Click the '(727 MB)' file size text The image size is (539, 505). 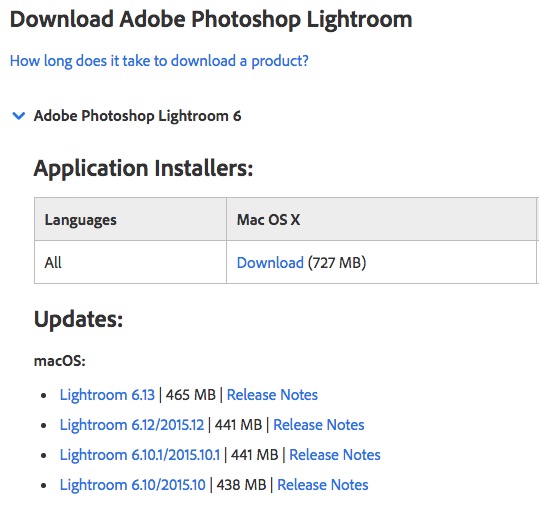[337, 263]
